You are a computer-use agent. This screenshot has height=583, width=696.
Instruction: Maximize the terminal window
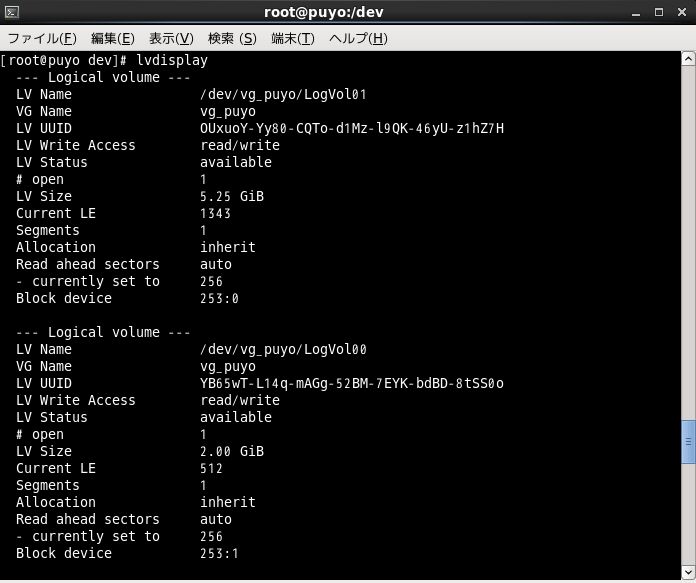click(659, 12)
